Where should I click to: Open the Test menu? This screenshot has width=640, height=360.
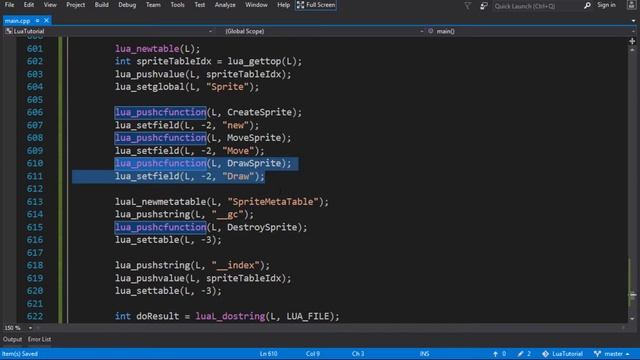[x=200, y=5]
